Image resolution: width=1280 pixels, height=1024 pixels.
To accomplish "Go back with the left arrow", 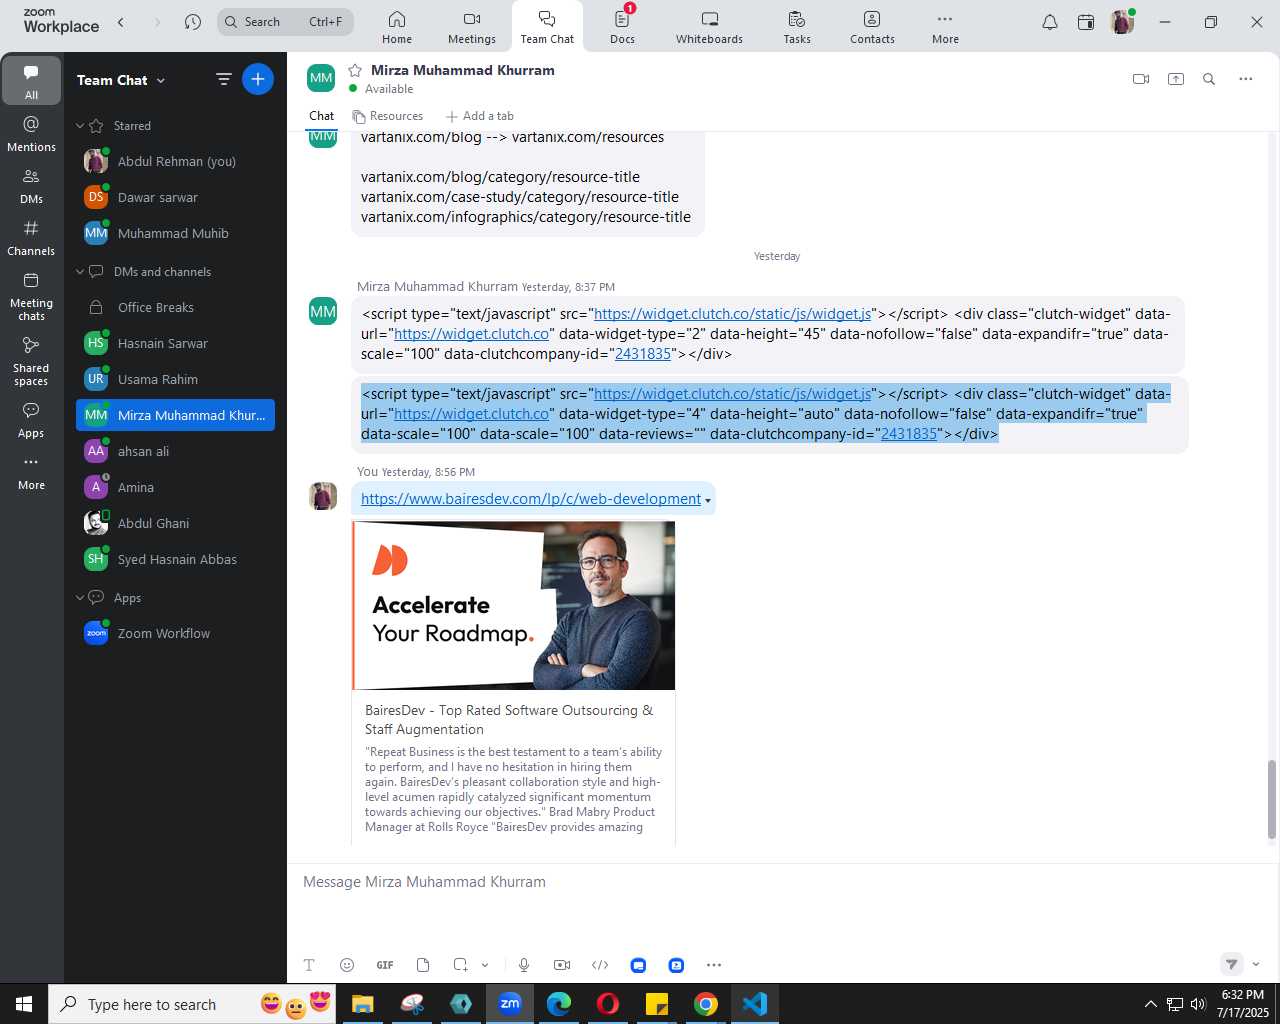I will (121, 22).
